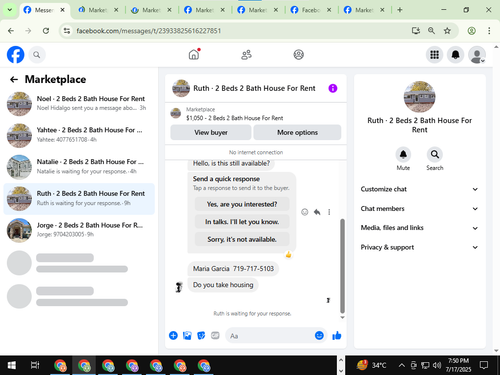
Task: Select the Ruth conversation row
Action: pyautogui.click(x=79, y=198)
